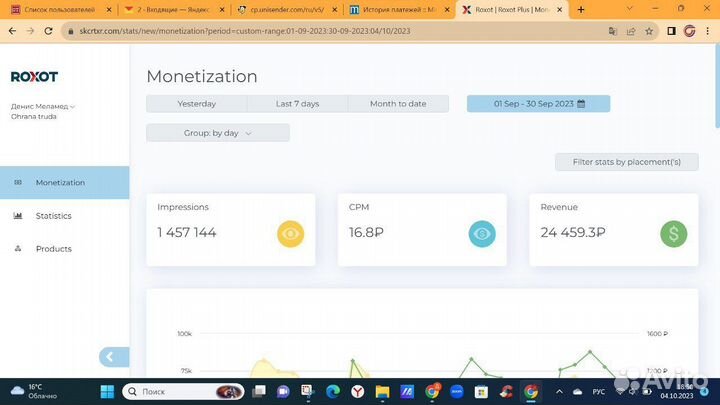The height and width of the screenshot is (405, 720).
Task: Click the Revenue value 24 459.3₽
Action: point(573,232)
